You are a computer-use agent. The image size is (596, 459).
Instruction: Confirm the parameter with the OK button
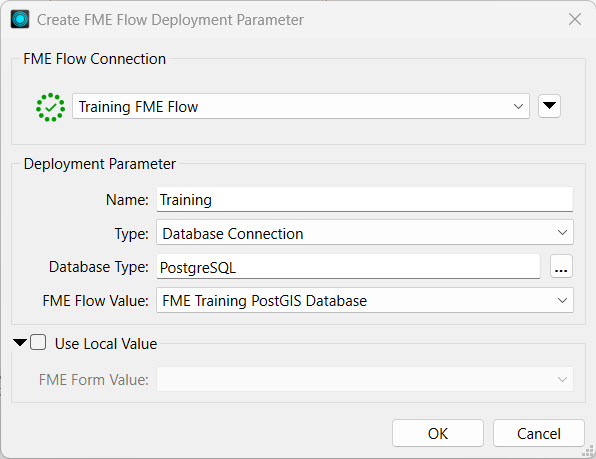pos(438,433)
